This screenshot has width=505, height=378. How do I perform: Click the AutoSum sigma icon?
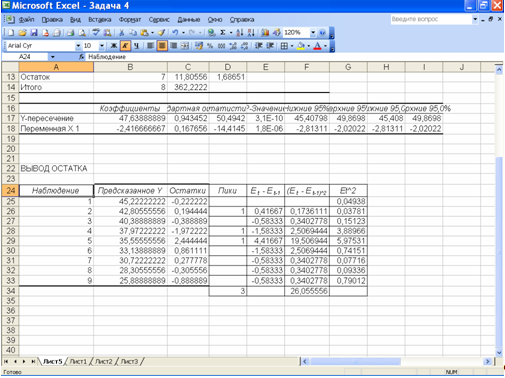coord(223,33)
